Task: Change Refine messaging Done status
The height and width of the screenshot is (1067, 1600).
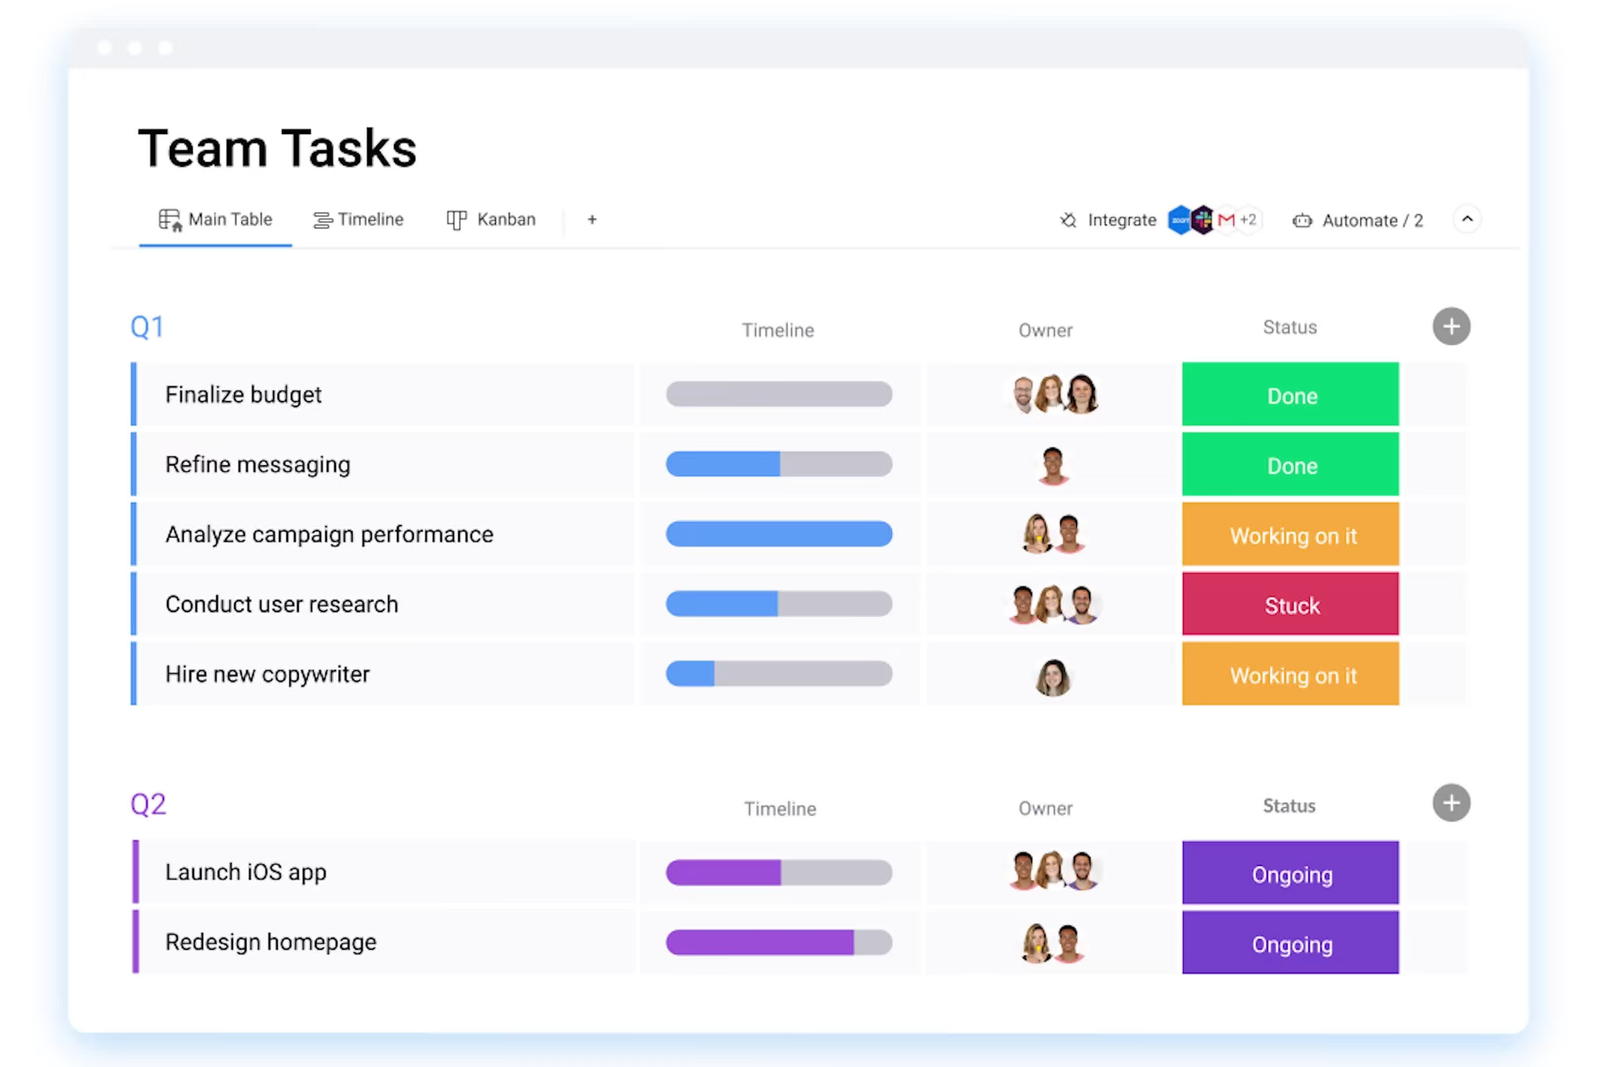Action: tap(1290, 464)
